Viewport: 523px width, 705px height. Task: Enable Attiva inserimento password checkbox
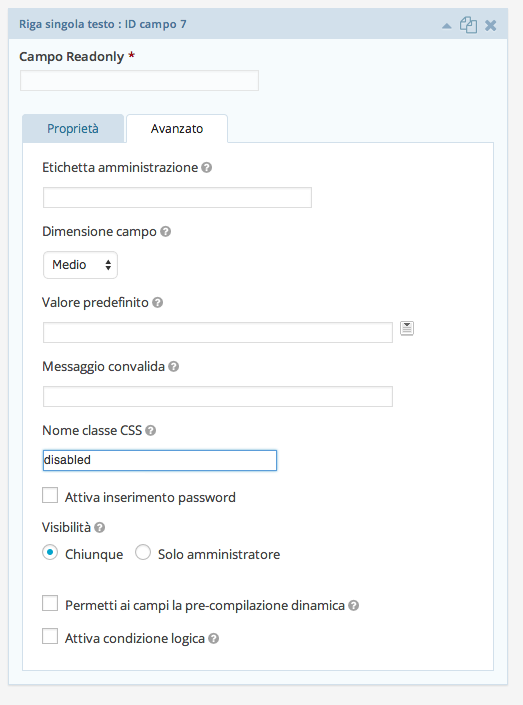coord(50,495)
